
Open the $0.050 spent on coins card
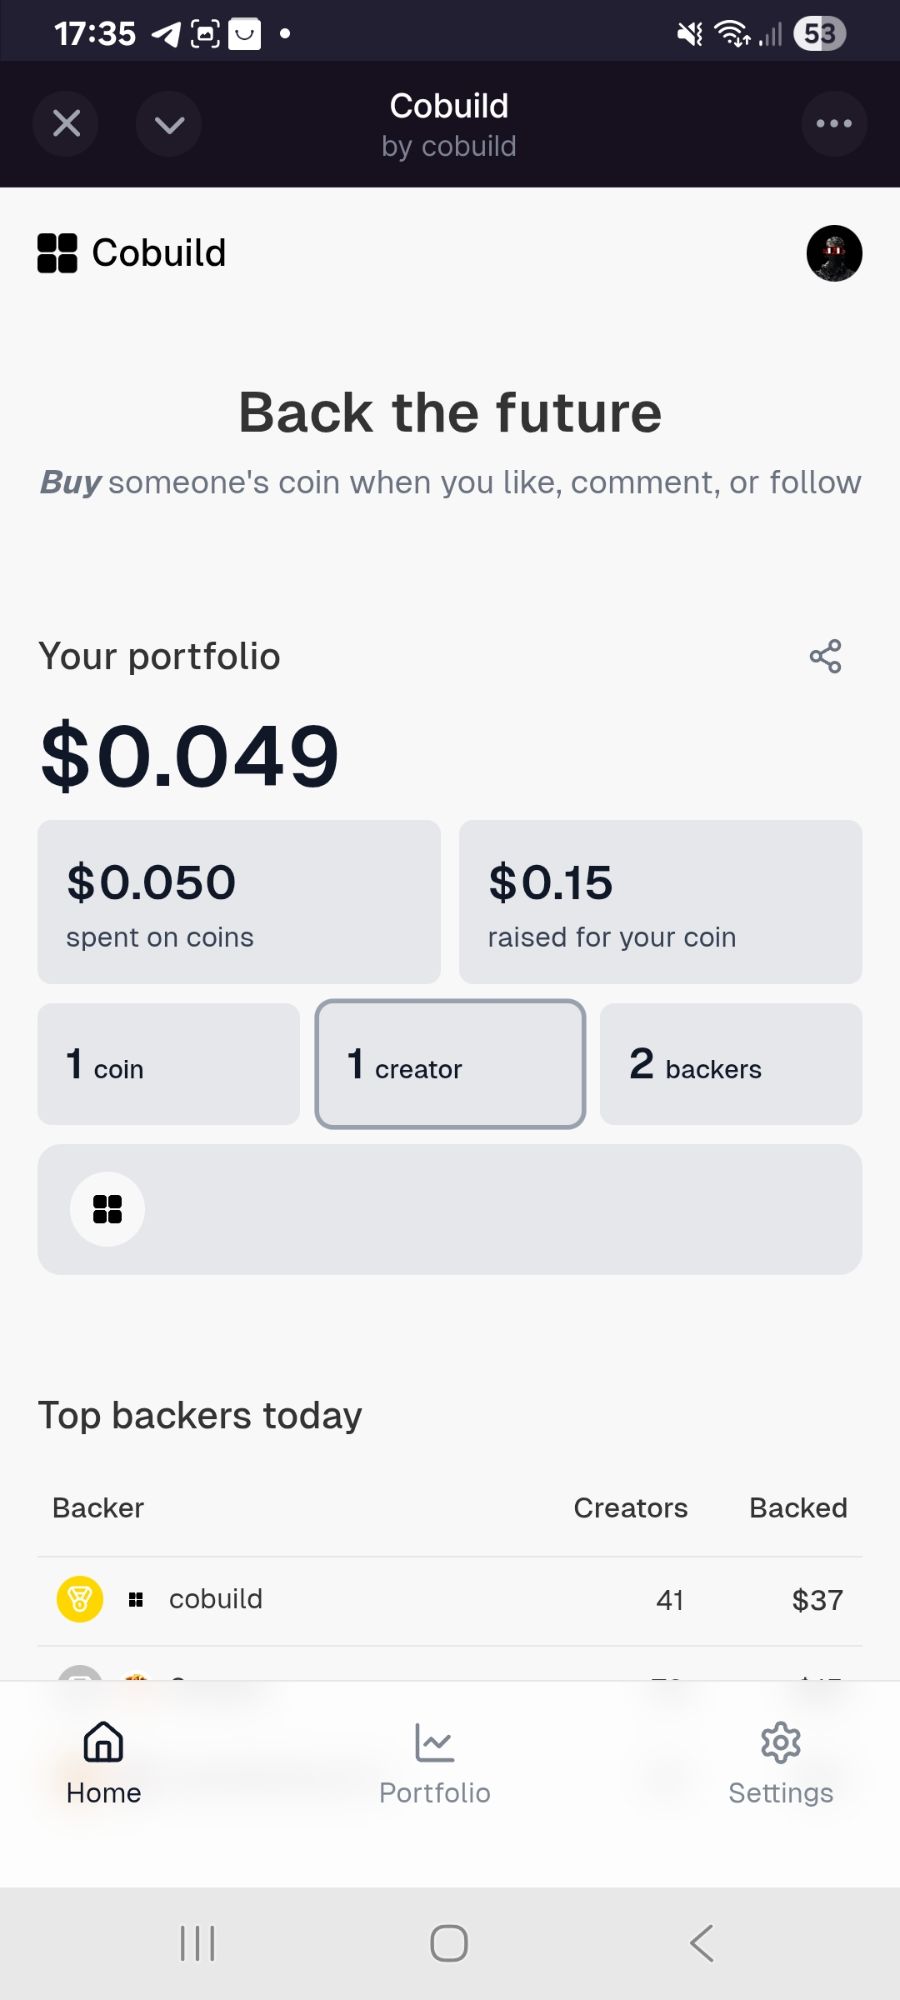239,902
